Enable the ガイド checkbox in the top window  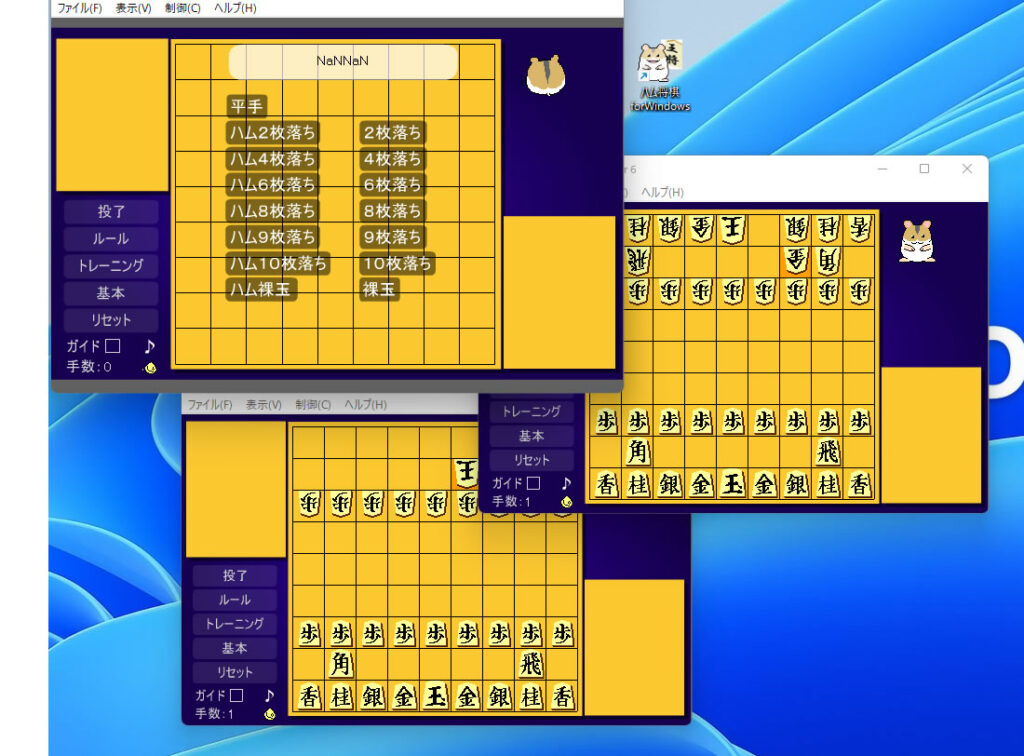coord(113,346)
